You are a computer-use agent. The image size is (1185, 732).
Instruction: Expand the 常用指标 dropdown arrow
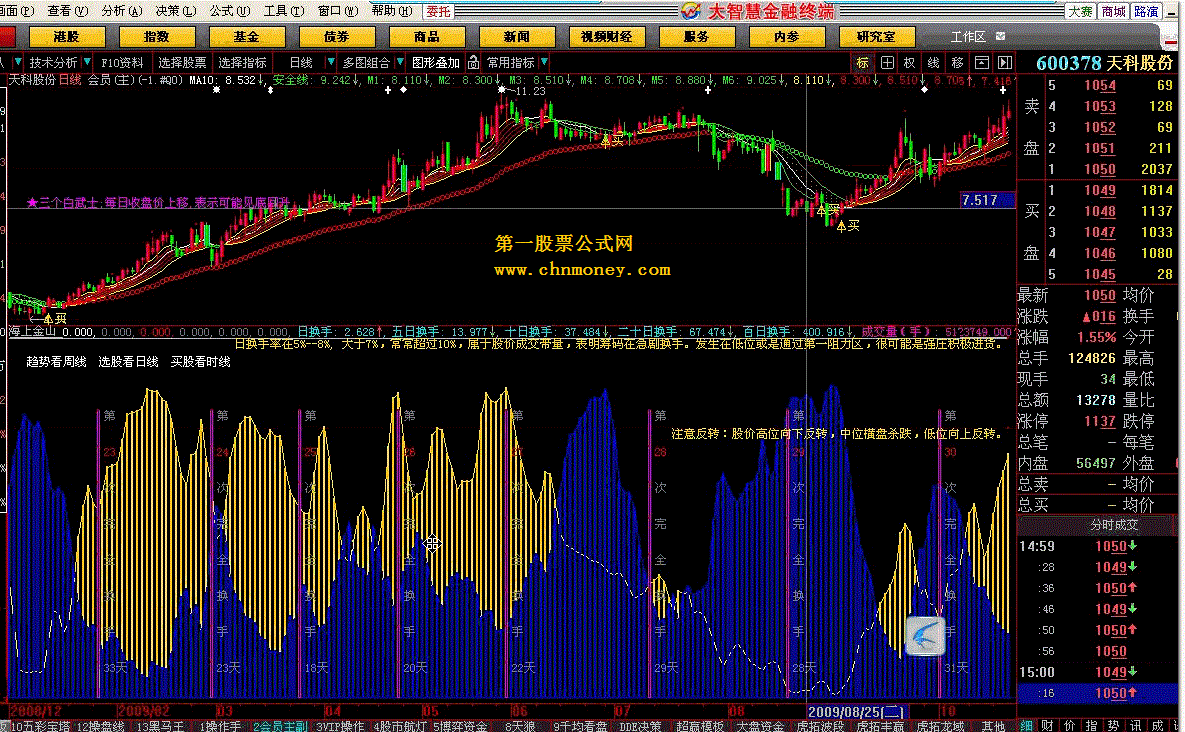tap(544, 62)
